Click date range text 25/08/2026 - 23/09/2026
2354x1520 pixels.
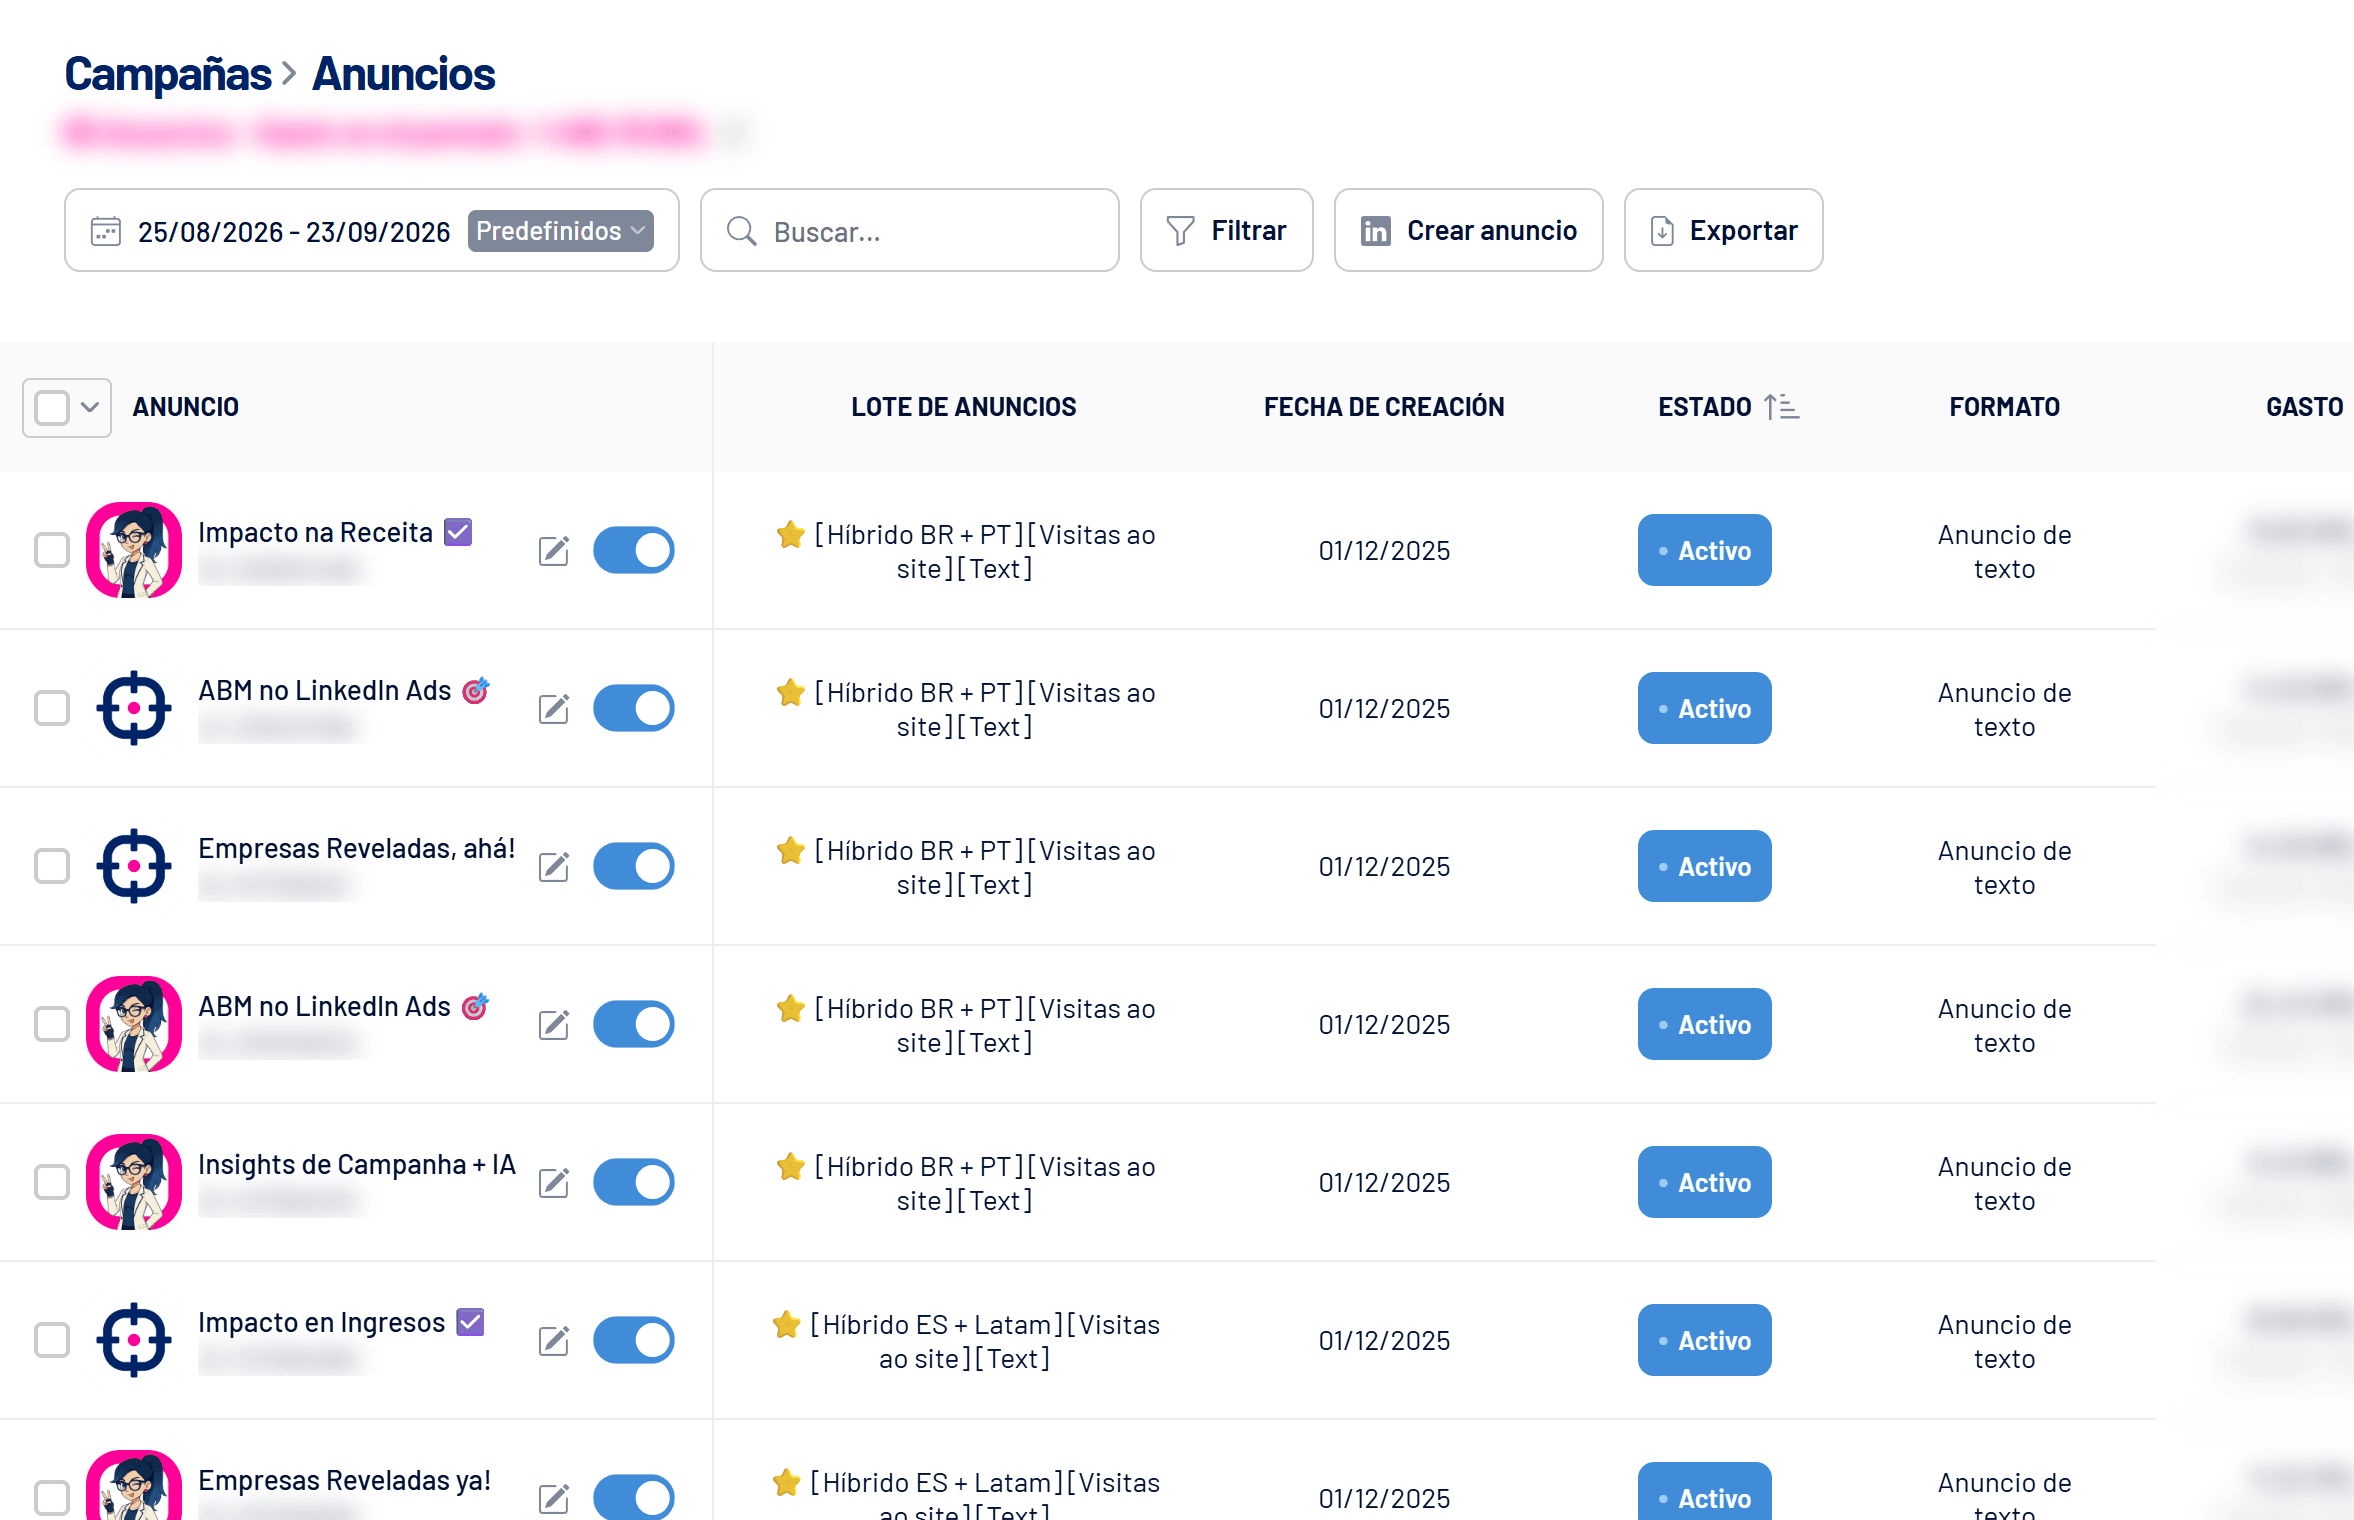click(x=294, y=232)
